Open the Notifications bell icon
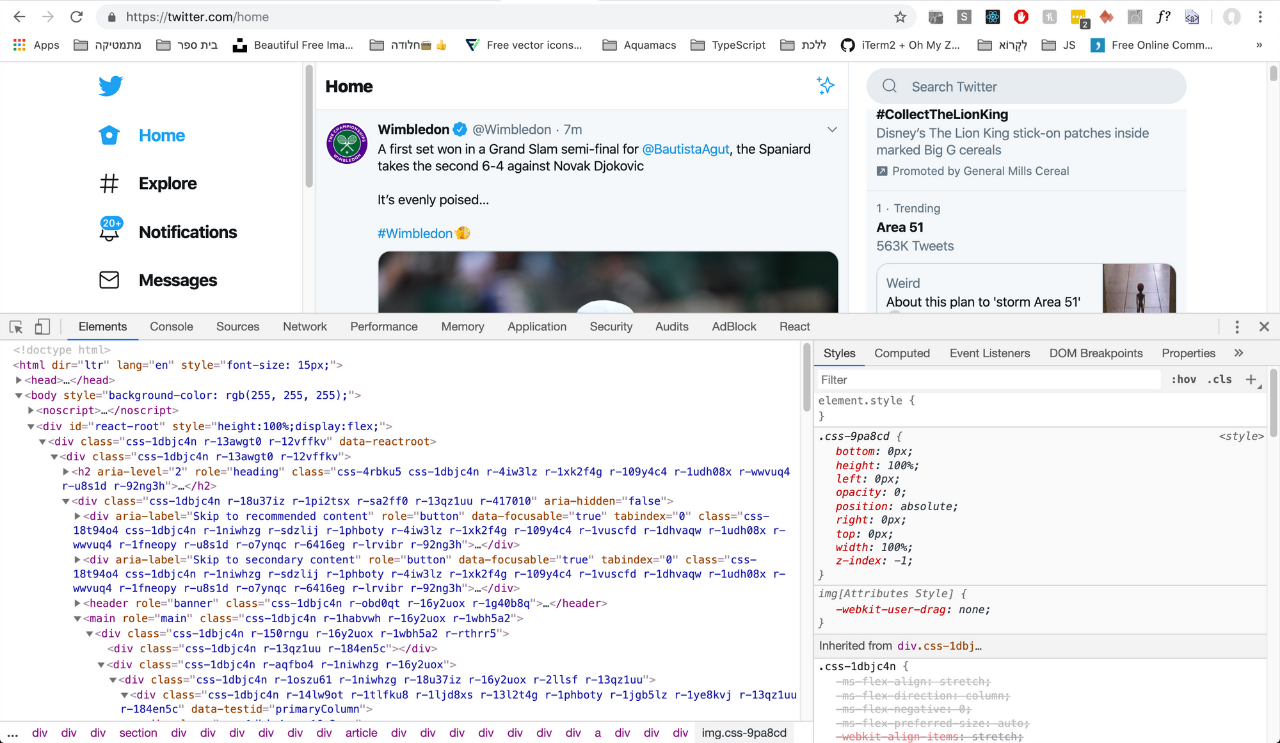Screen dimensions: 1280x743 [110, 229]
